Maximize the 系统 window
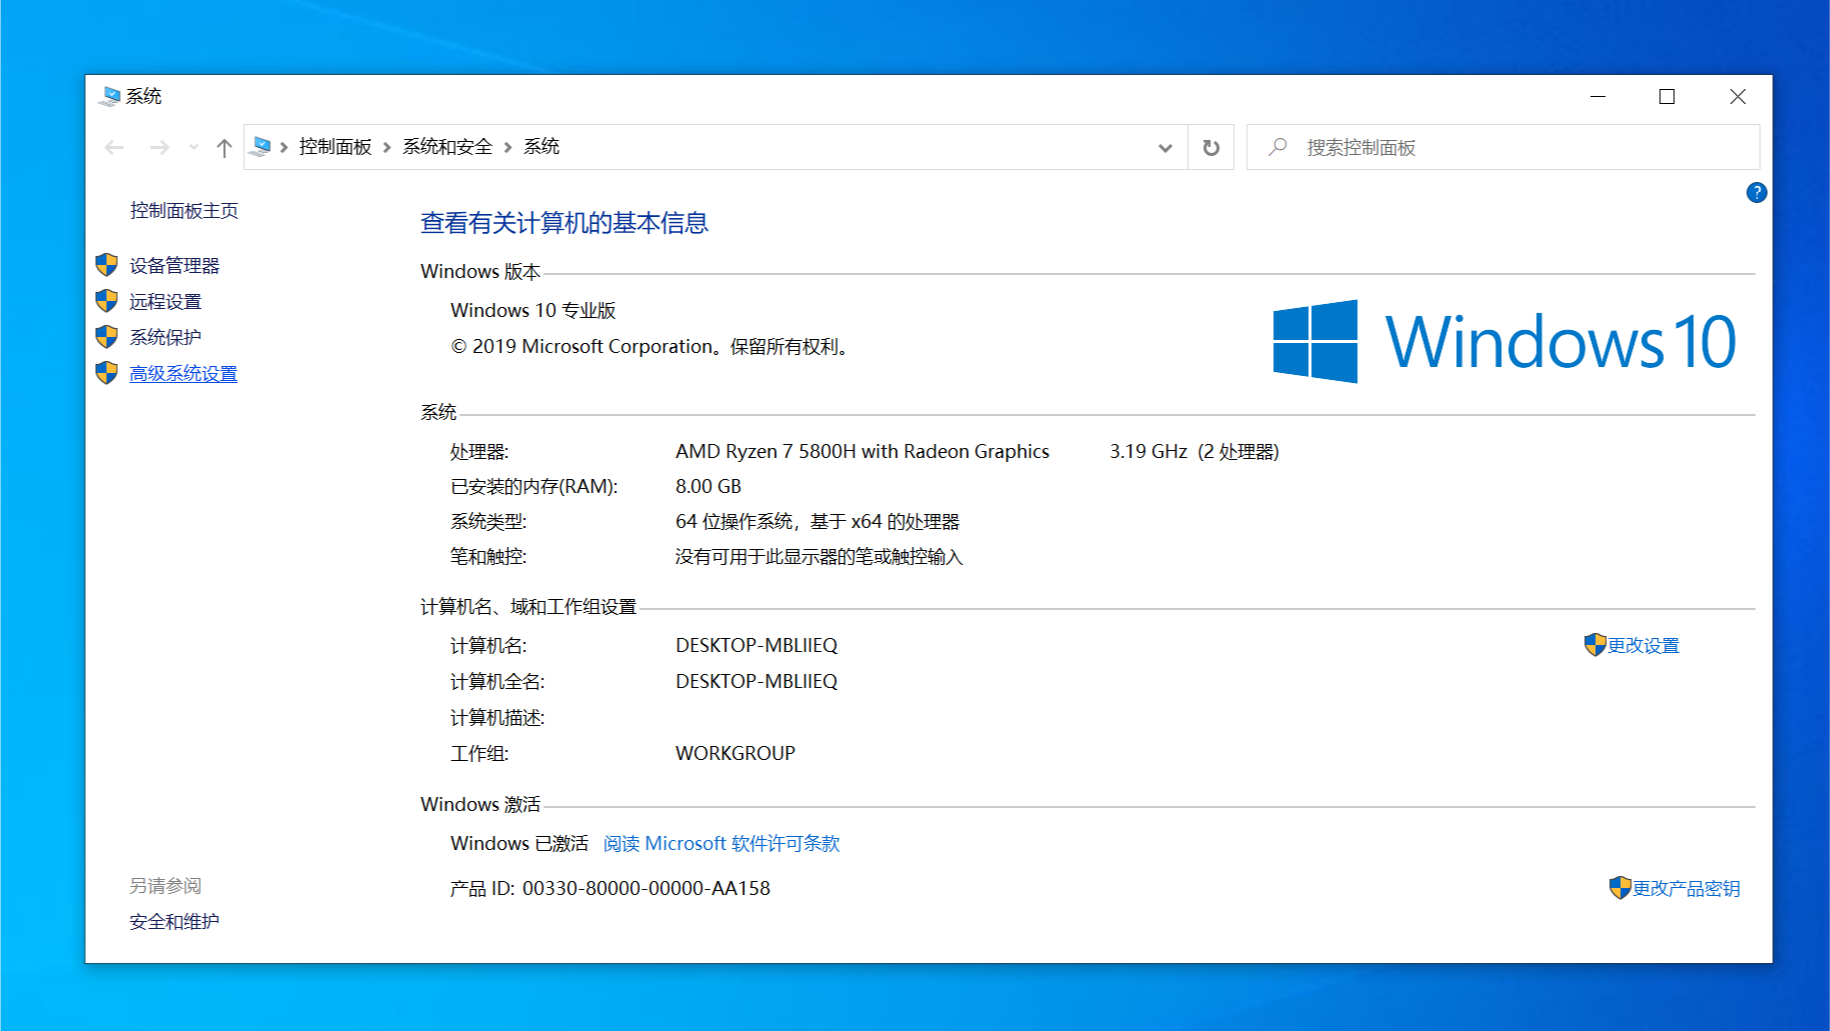The width and height of the screenshot is (1830, 1031). click(1667, 96)
